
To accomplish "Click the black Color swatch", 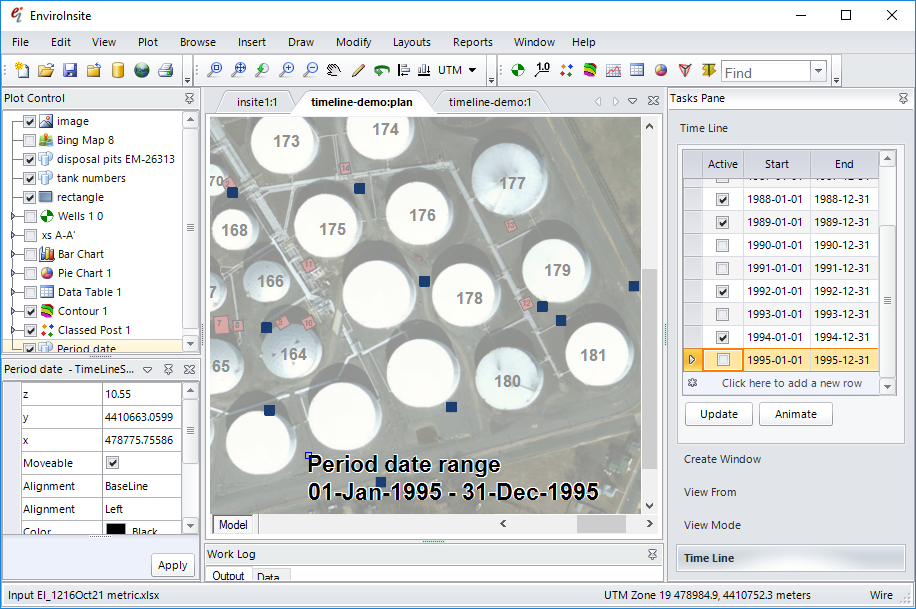I will 115,531.
